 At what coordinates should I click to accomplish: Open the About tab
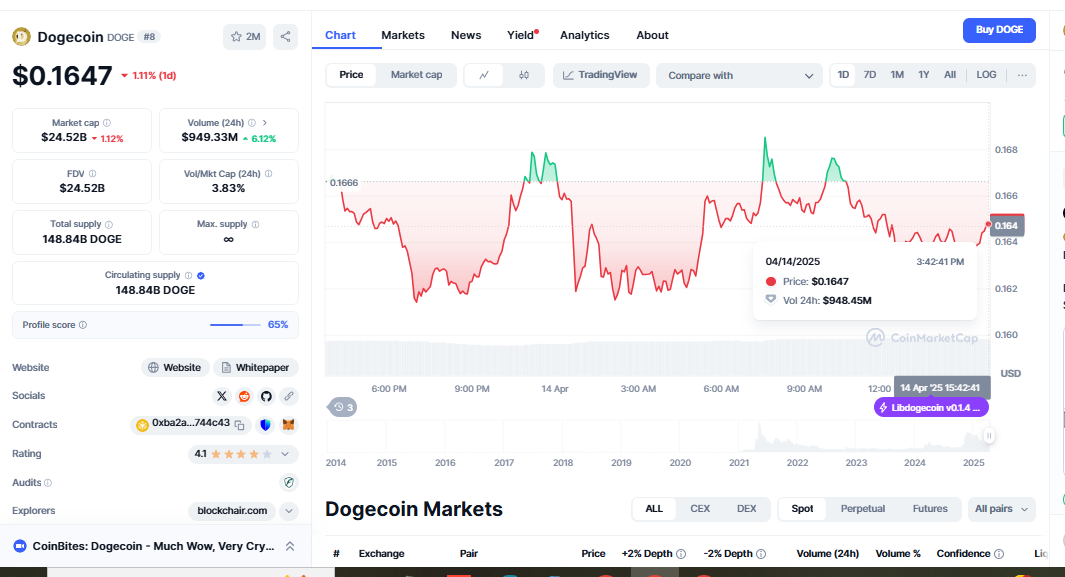[652, 35]
